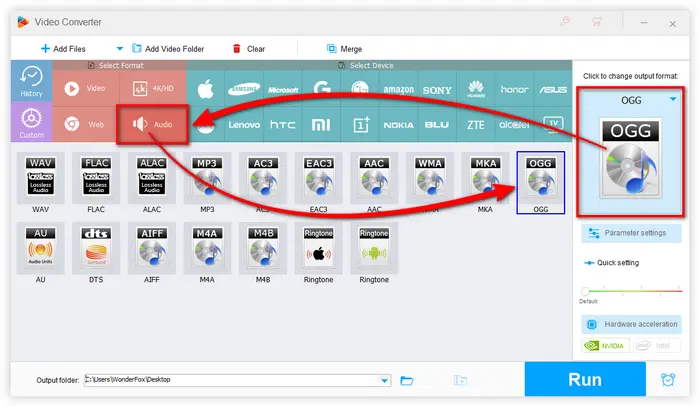Open the Honor device category
This screenshot has width=700, height=407.
[514, 89]
